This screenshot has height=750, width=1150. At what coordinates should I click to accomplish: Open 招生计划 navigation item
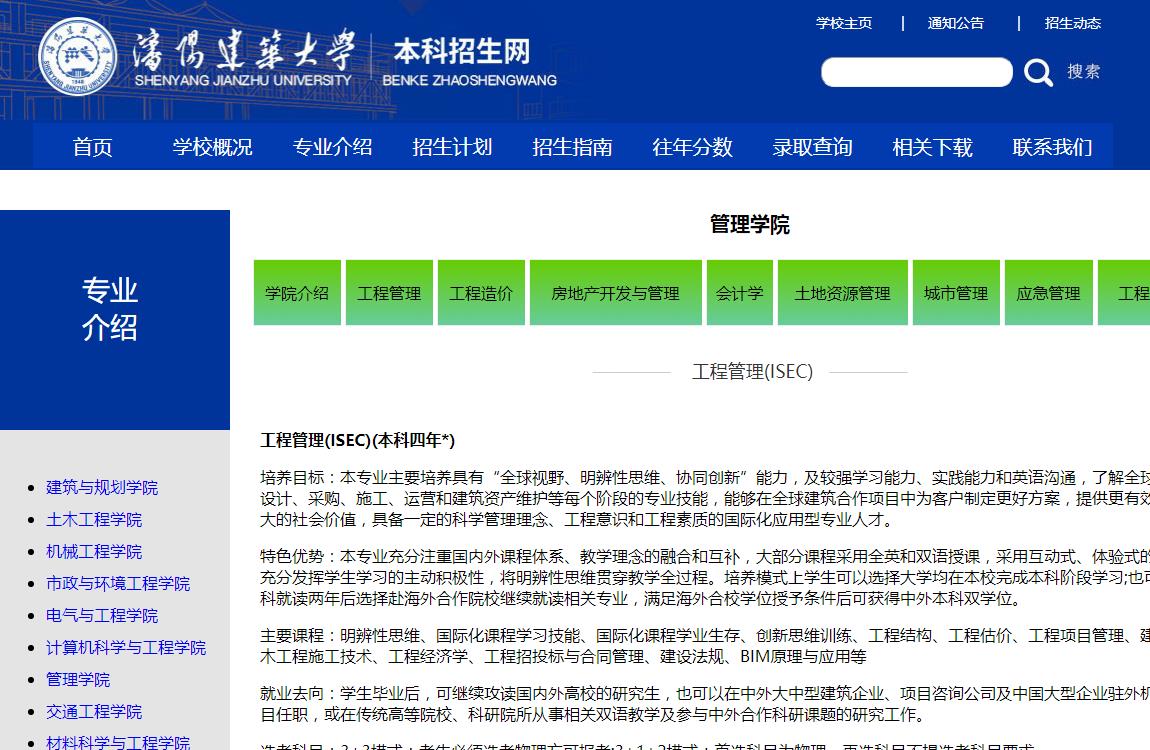(x=453, y=147)
